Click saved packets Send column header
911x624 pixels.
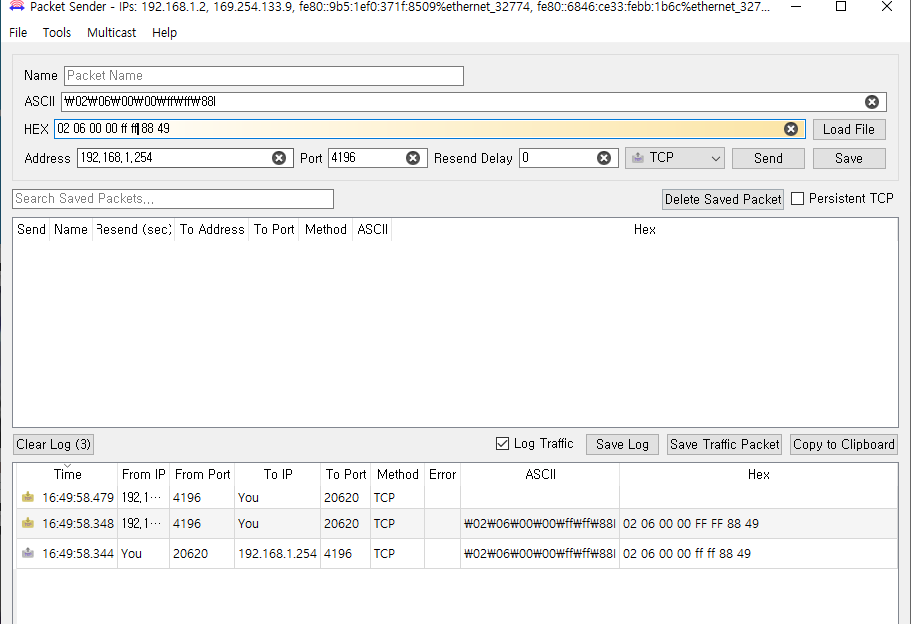click(x=31, y=229)
